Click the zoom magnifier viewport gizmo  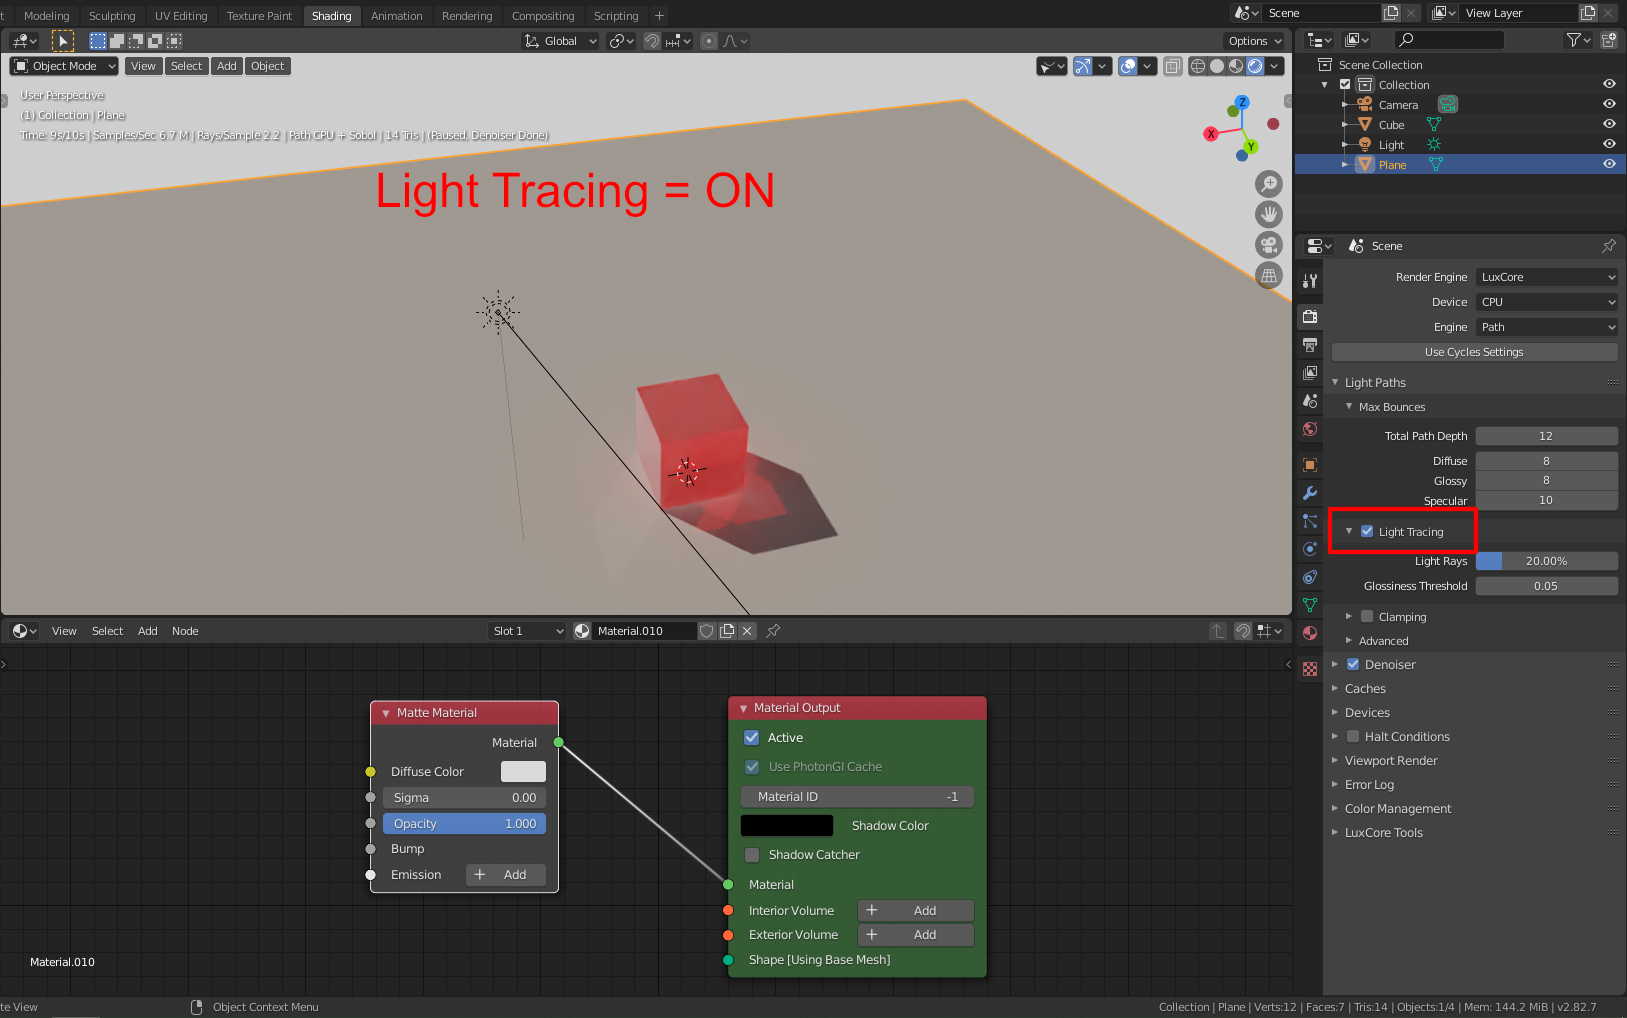click(1269, 184)
